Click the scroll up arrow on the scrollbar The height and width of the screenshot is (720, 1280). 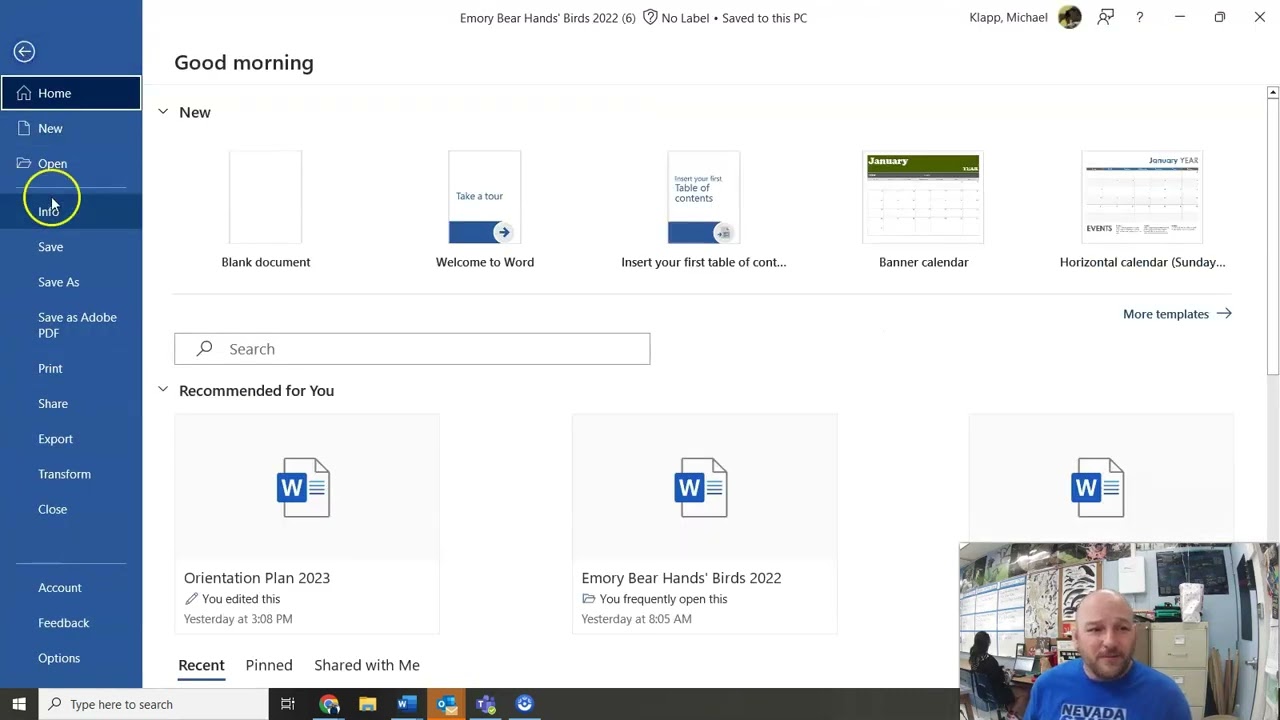point(1273,93)
